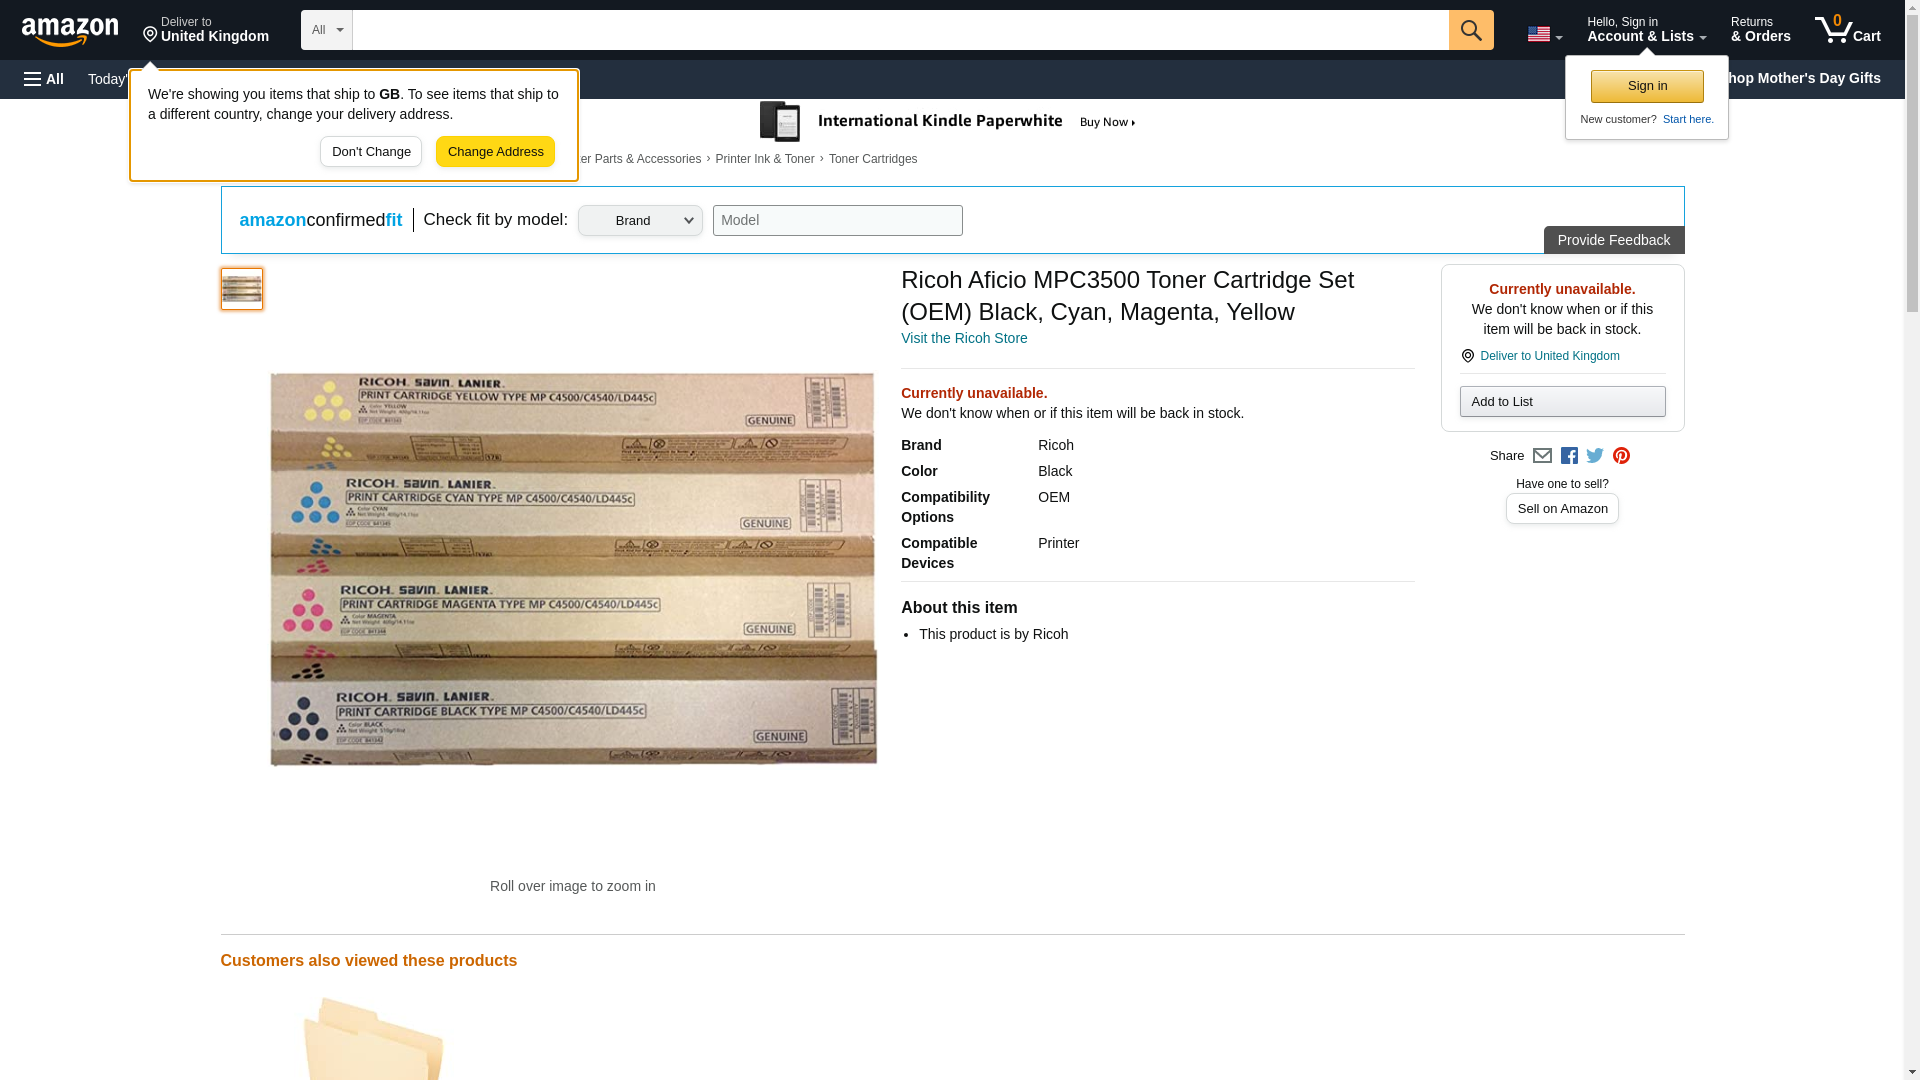Click Don't Change button

[371, 152]
